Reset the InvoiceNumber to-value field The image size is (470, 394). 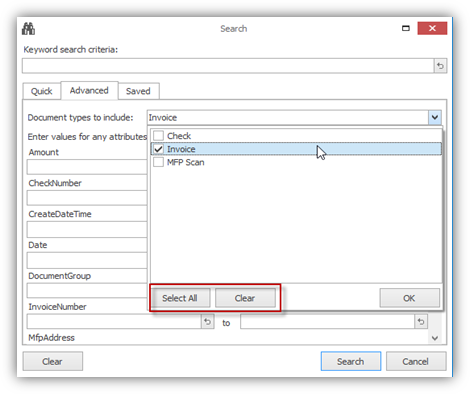tap(421, 322)
